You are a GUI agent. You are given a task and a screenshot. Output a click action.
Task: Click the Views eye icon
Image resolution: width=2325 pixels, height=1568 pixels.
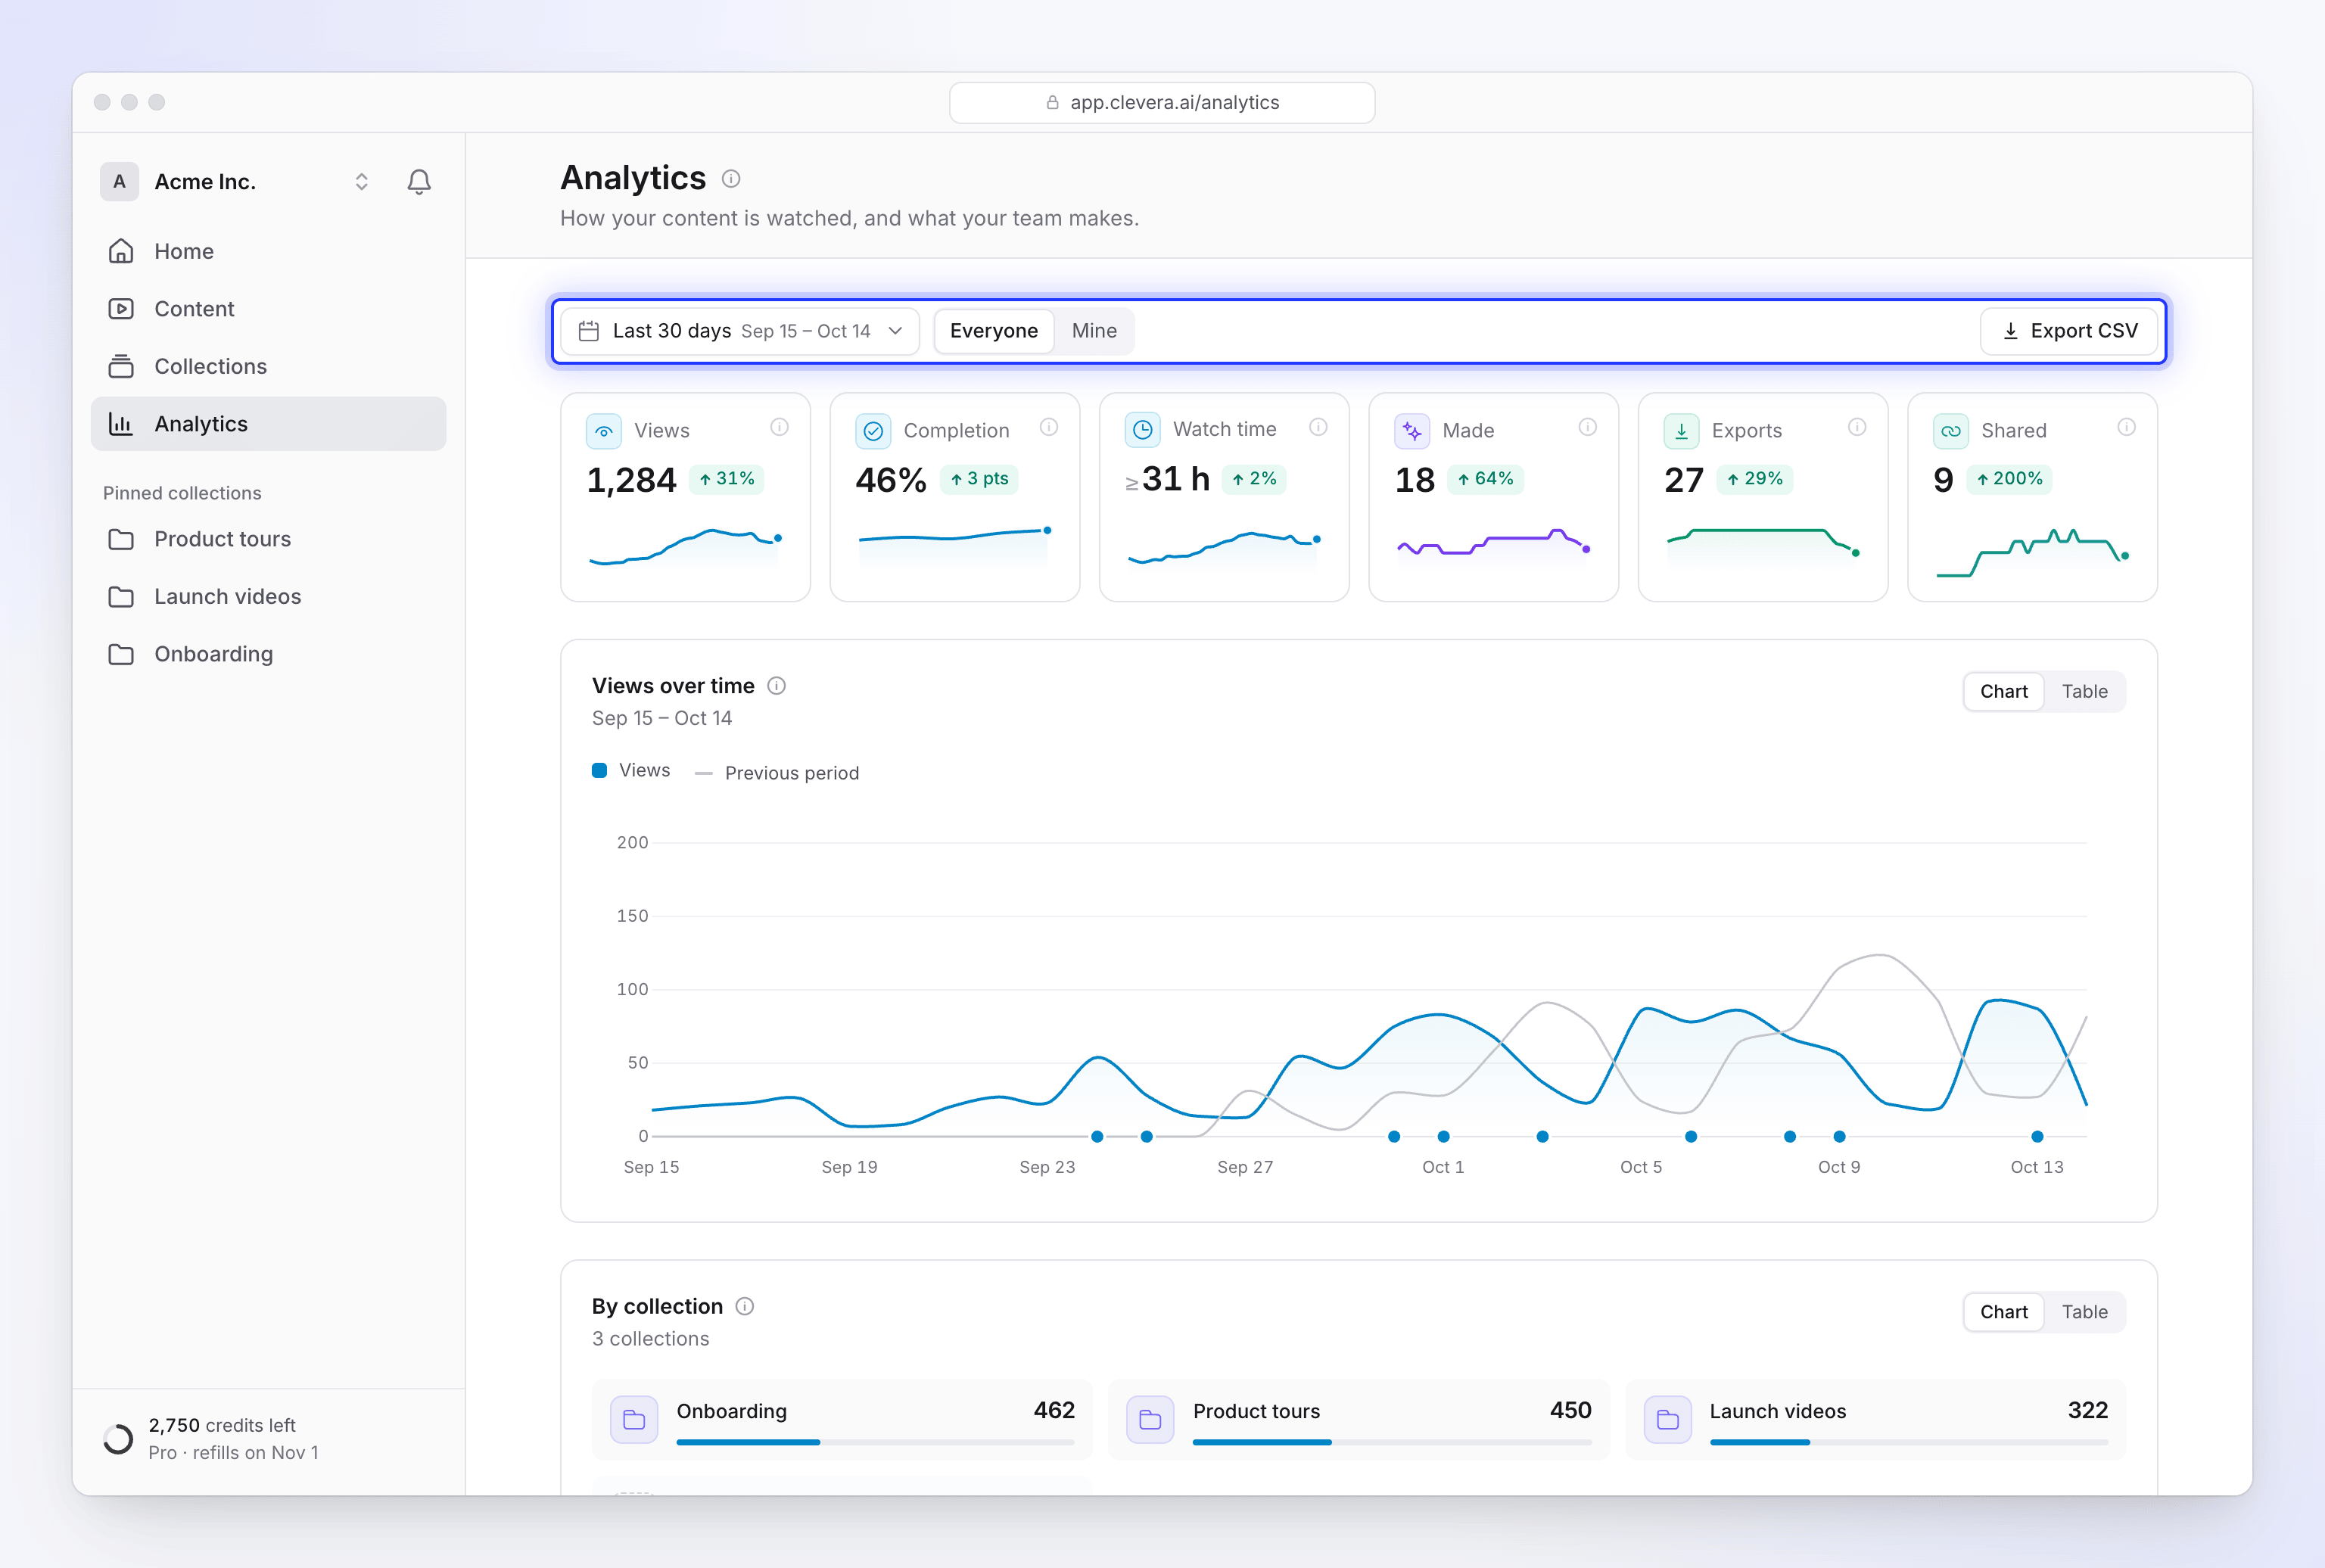pyautogui.click(x=604, y=431)
